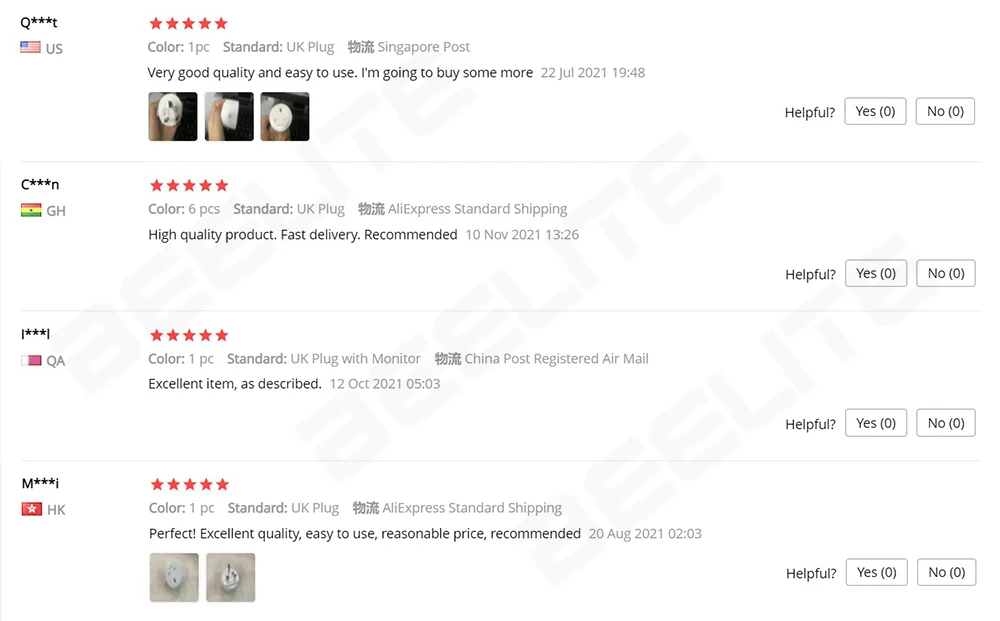This screenshot has height=621, width=1000.
Task: Open second photo in Q***t's review
Action: coord(229,117)
